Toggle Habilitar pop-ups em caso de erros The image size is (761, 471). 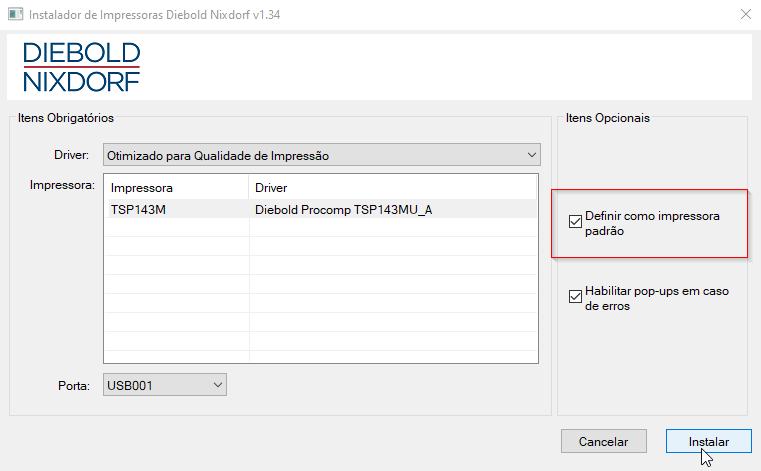[x=575, y=297]
